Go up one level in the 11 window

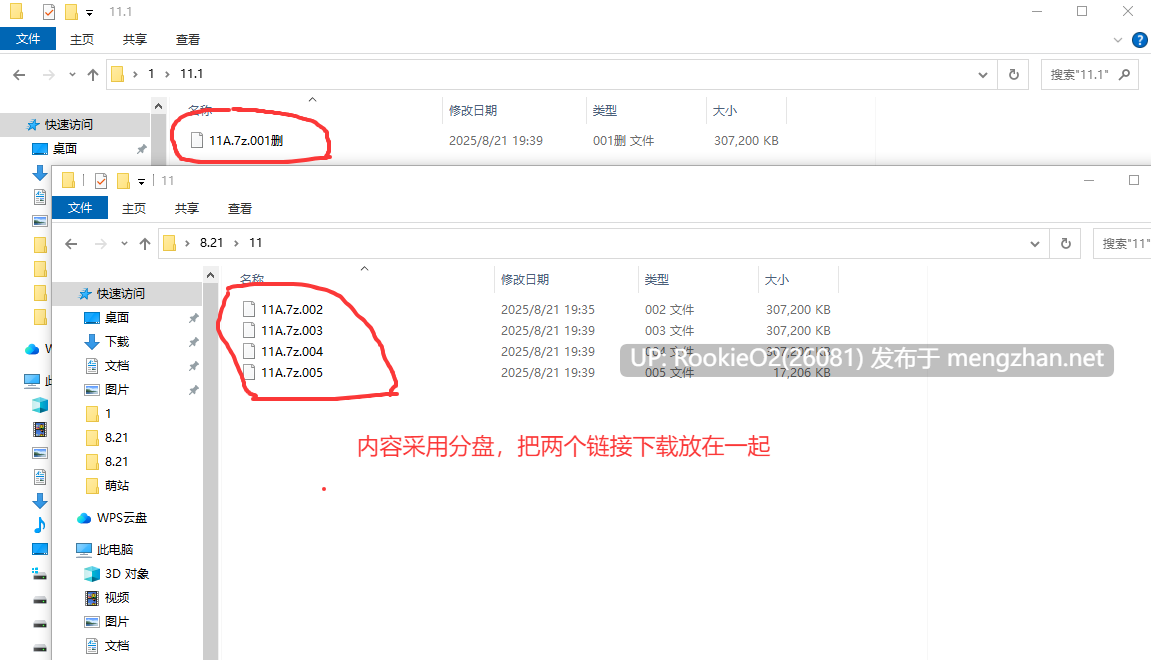click(145, 244)
